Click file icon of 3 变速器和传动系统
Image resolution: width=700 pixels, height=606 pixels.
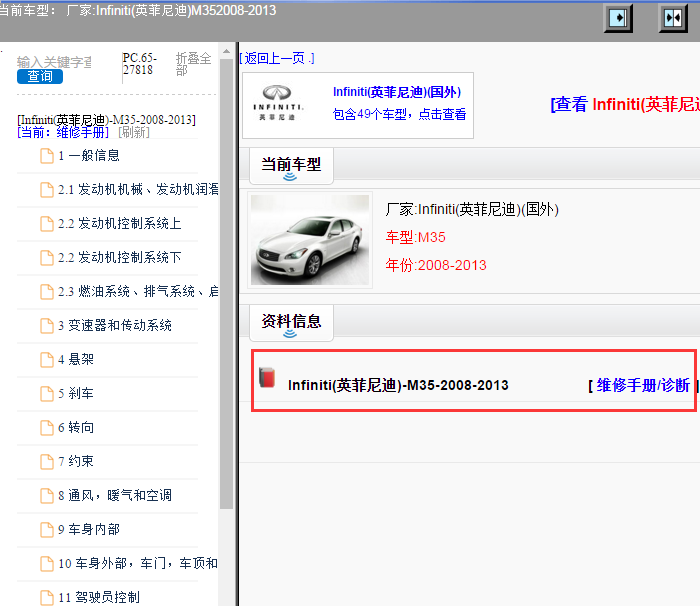pos(47,326)
